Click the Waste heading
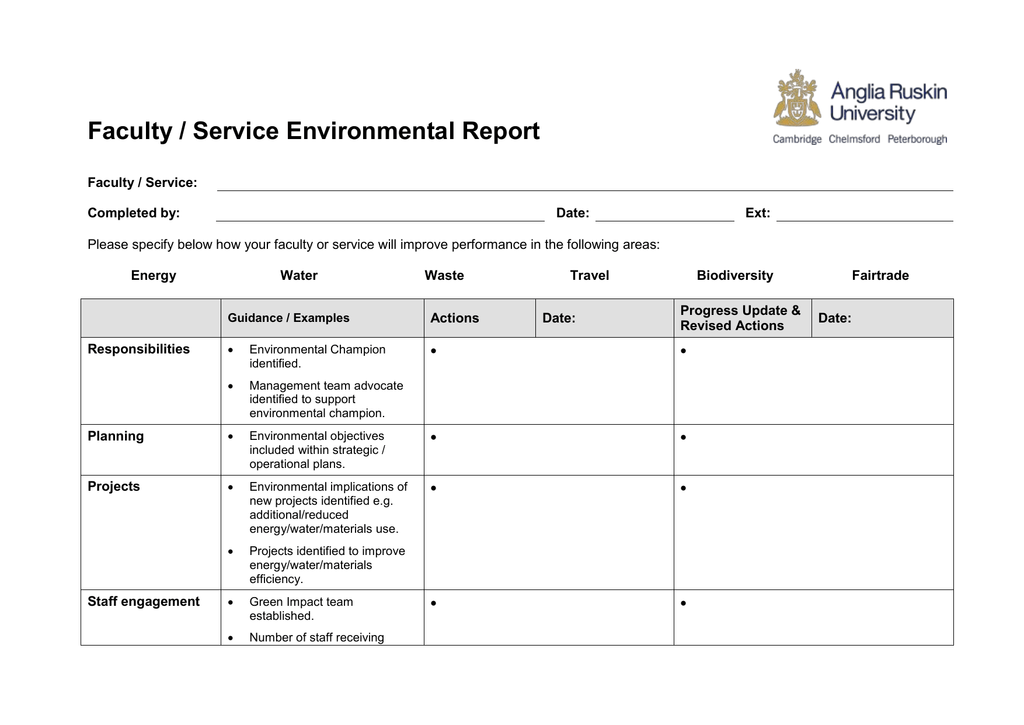The image size is (1024, 725). coord(444,276)
